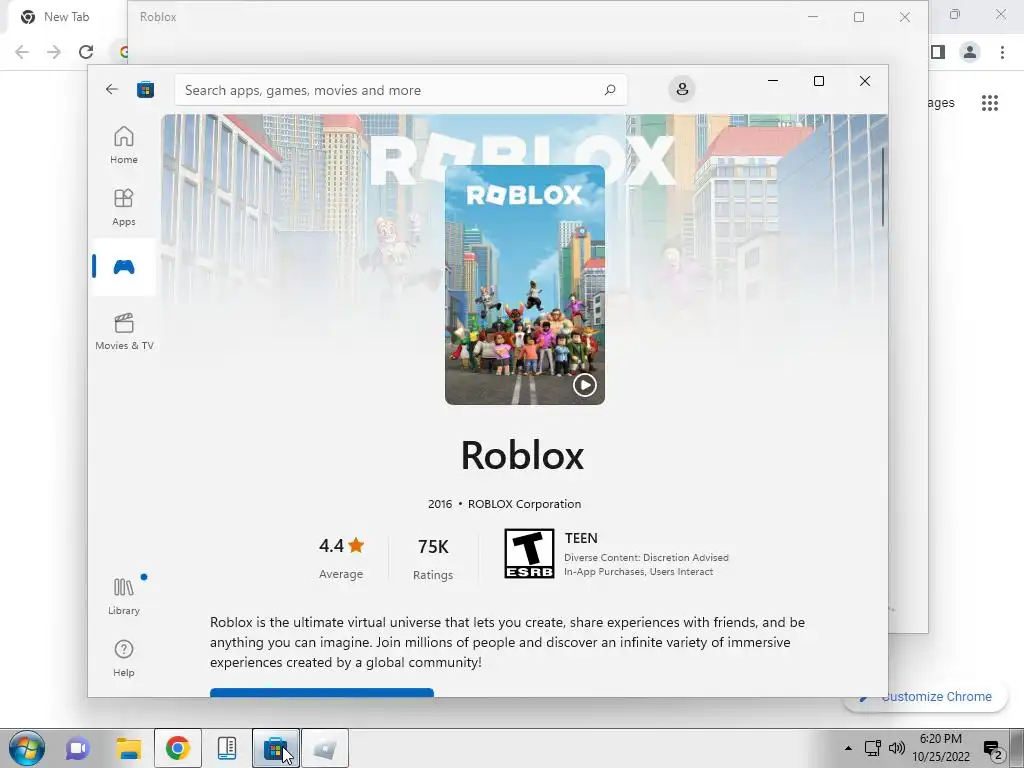Click the 4.4 average star rating
1024x768 pixels.
click(341, 557)
